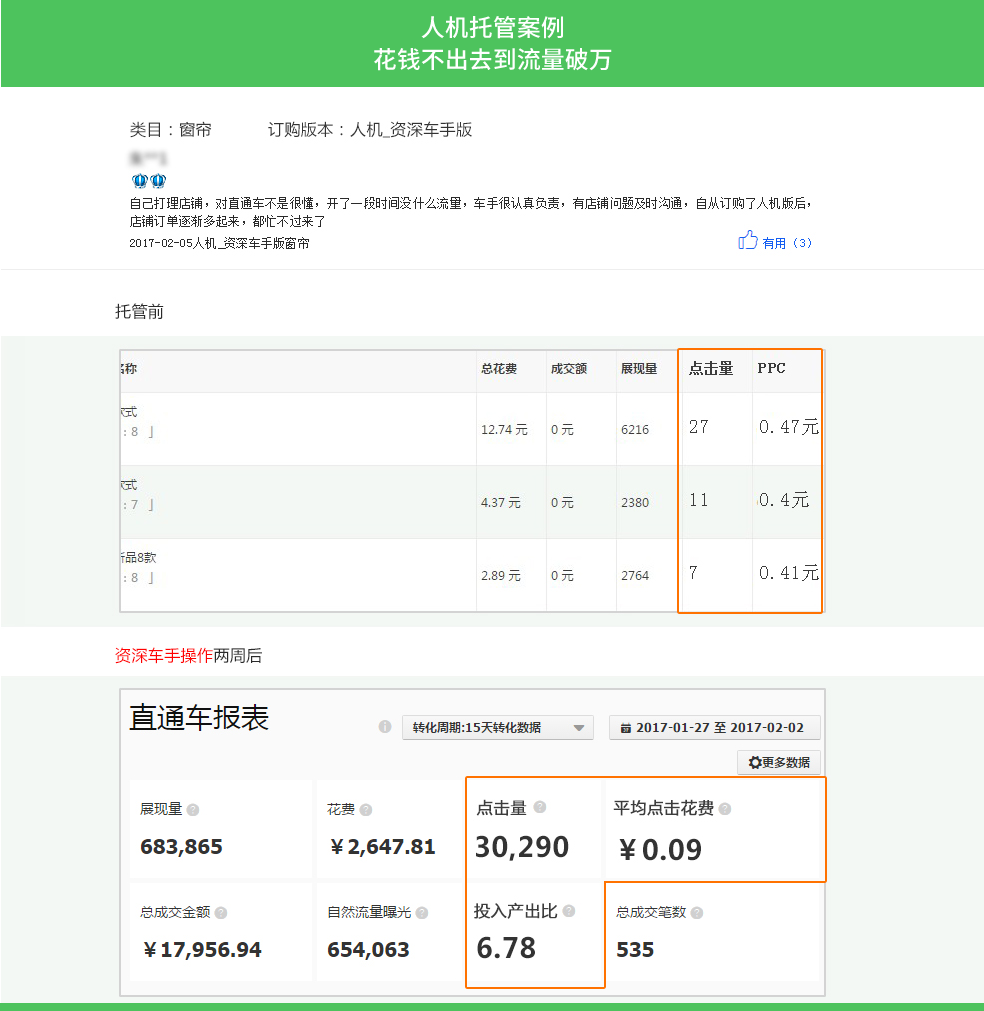Image resolution: width=984 pixels, height=1011 pixels.
Task: Click the 直通车报表 report title
Action: pos(199,718)
